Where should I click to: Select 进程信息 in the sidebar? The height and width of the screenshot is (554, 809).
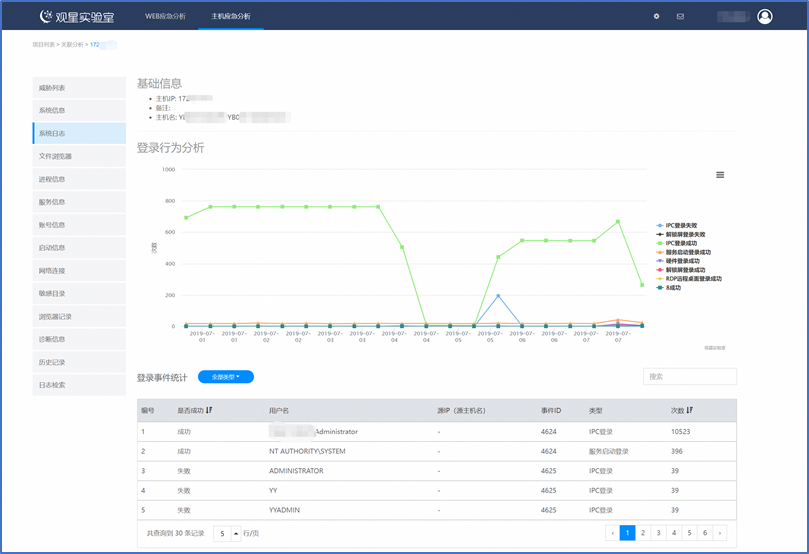[79, 179]
